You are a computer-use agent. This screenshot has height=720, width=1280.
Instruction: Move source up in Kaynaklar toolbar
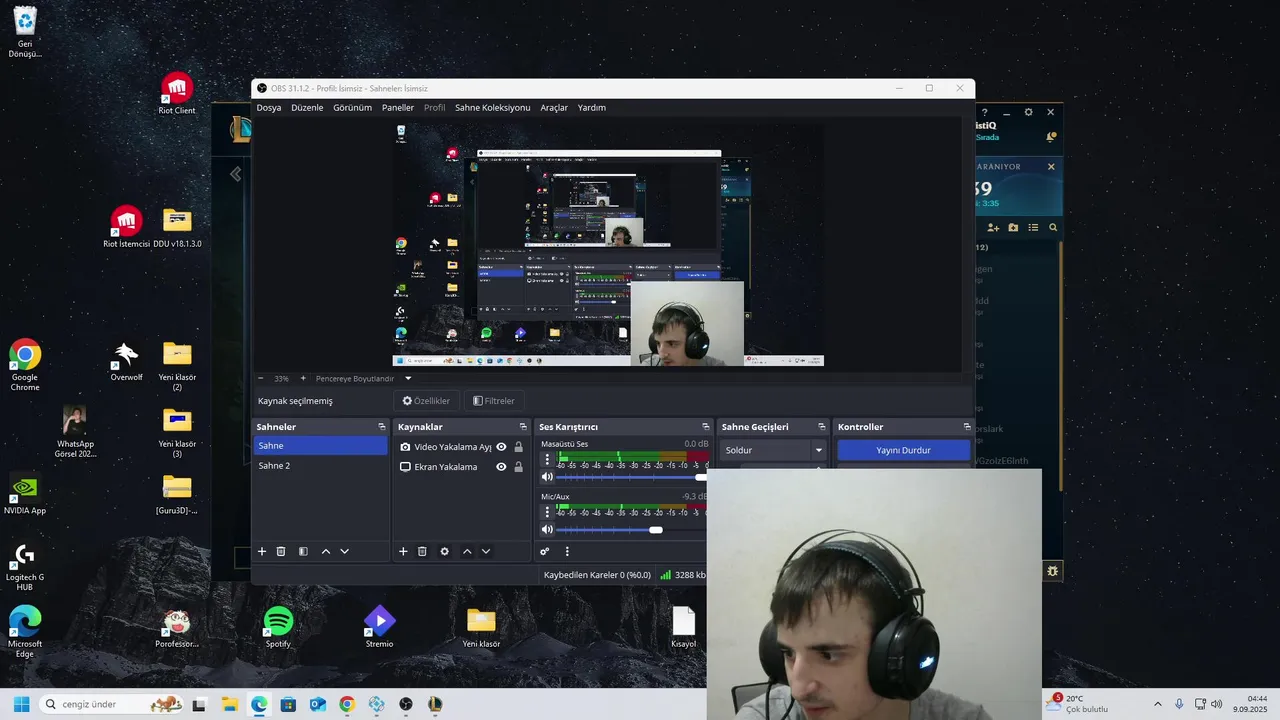click(466, 551)
